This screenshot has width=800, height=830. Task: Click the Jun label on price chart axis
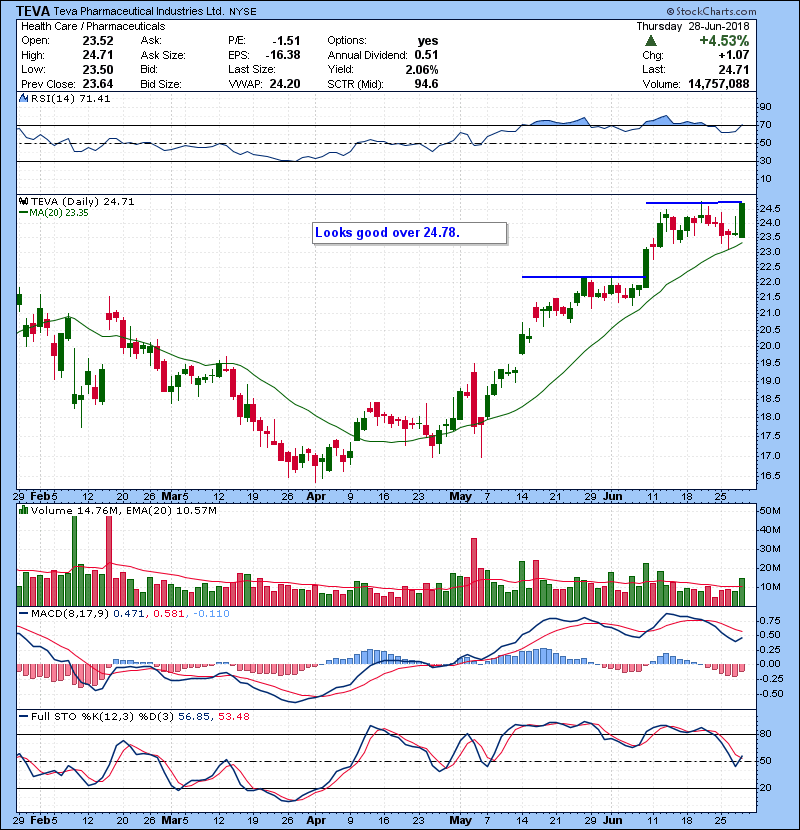point(613,497)
